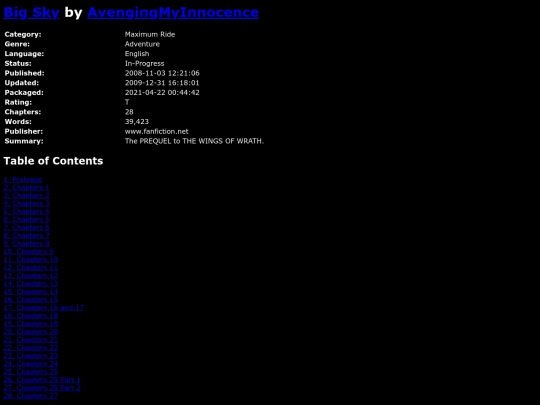This screenshot has height=405, width=540.
Task: Click the '7. Chapters 6' entry
Action: tap(26, 228)
